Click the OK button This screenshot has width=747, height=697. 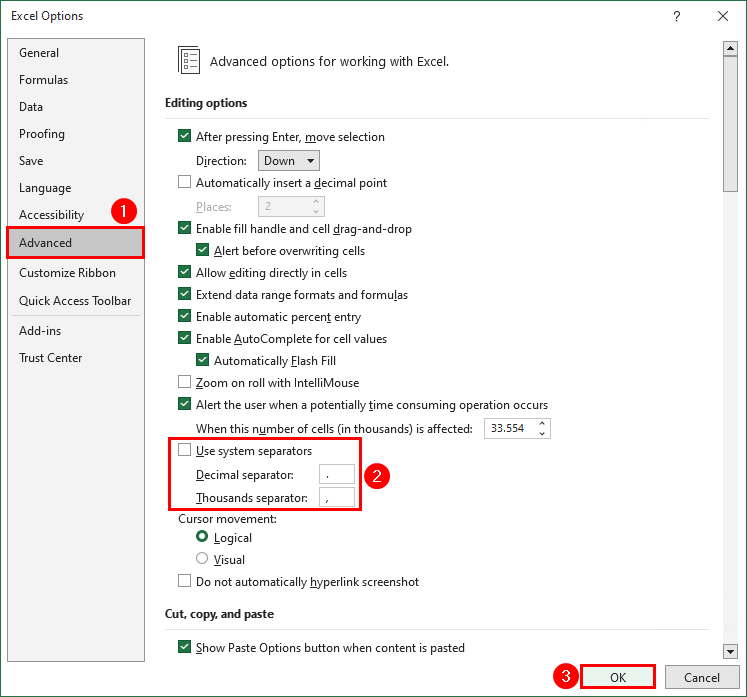[618, 677]
